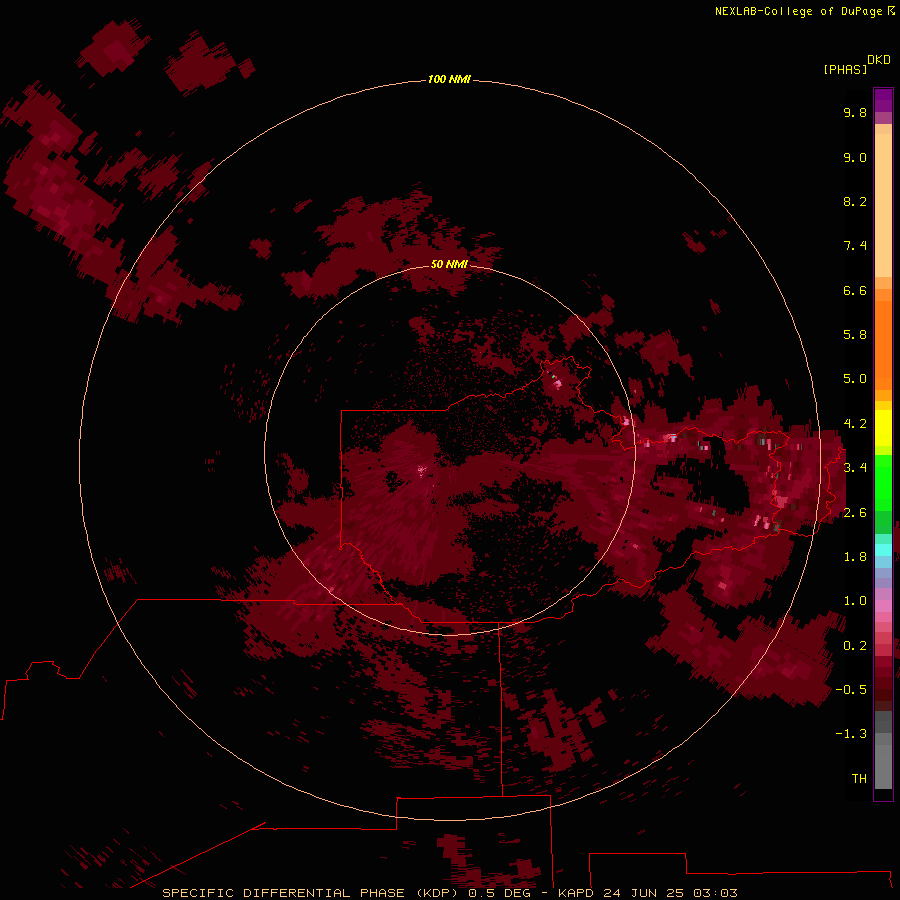900x900 pixels.
Task: Select the 8.2 scale value
Action: coord(855,201)
